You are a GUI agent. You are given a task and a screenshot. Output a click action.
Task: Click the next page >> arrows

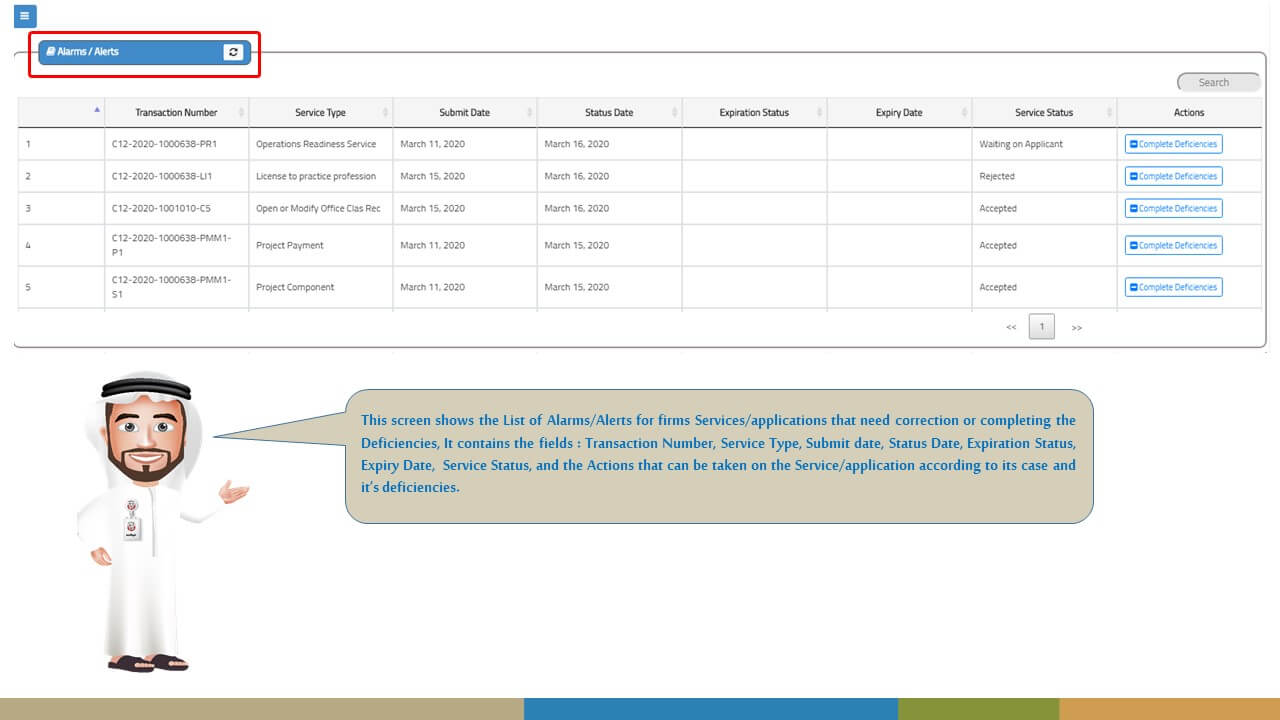click(x=1076, y=328)
